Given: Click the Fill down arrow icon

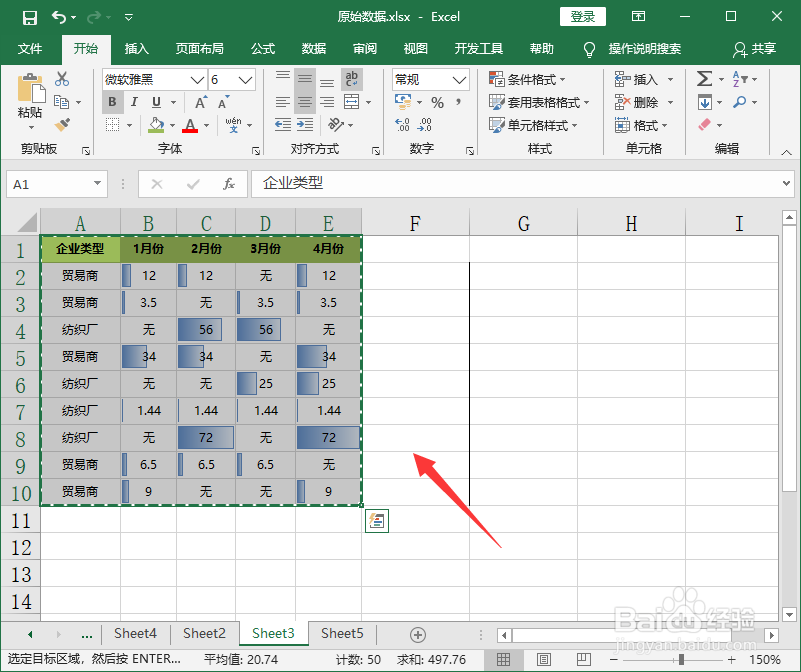Looking at the screenshot, I should tap(705, 102).
